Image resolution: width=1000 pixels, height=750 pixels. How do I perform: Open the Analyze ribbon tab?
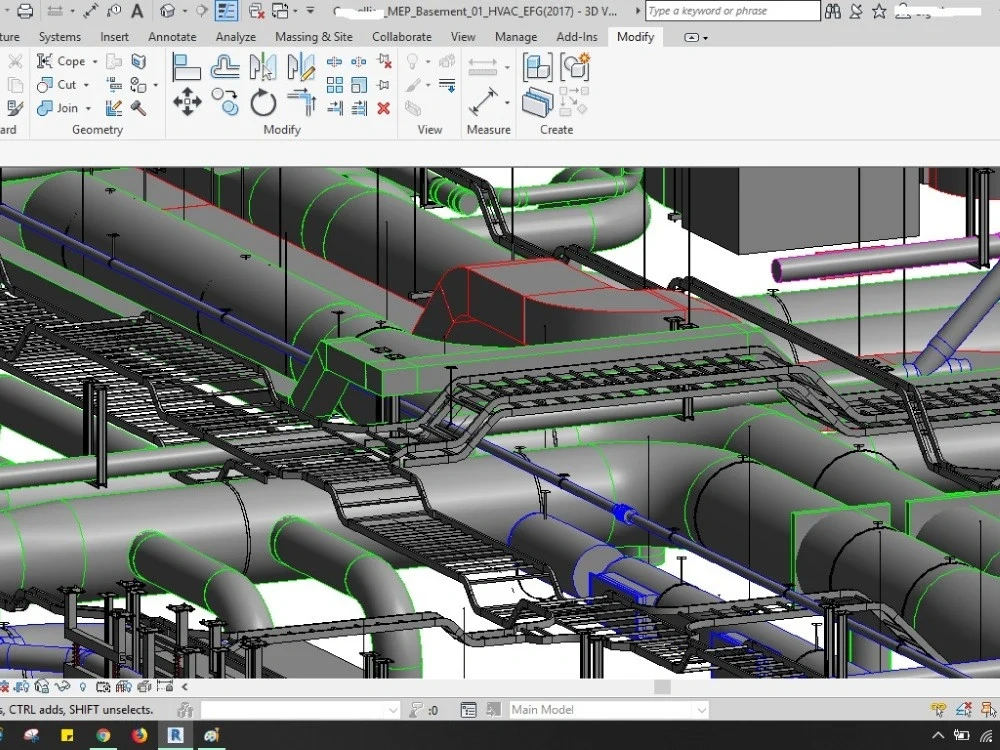235,37
